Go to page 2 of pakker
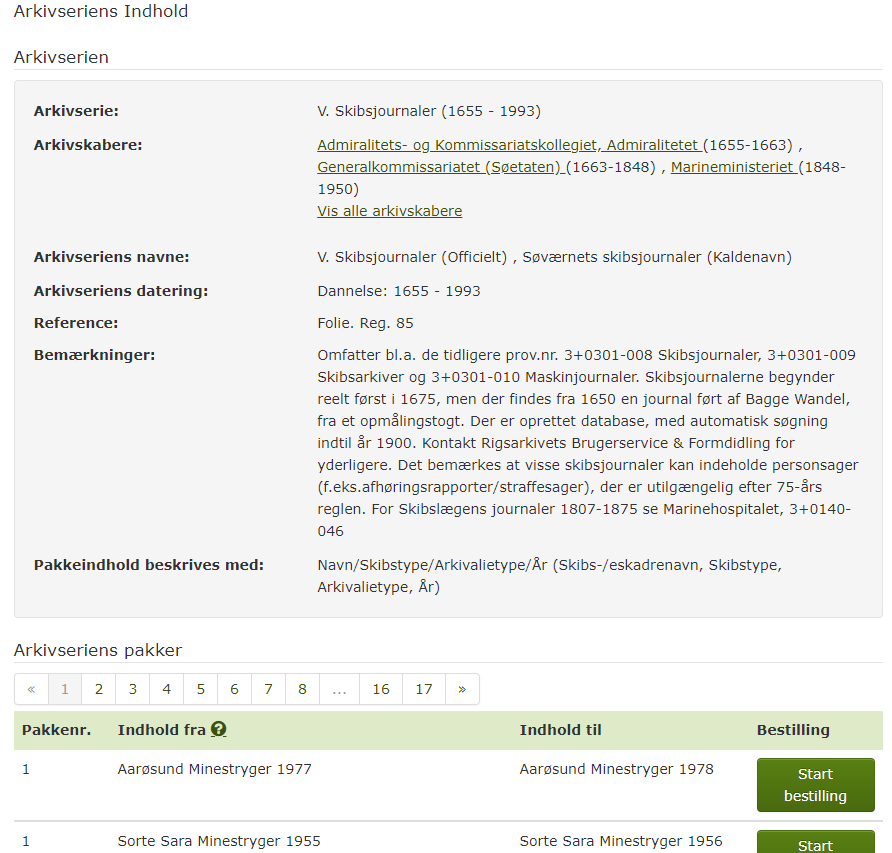The image size is (892, 853). coord(99,689)
